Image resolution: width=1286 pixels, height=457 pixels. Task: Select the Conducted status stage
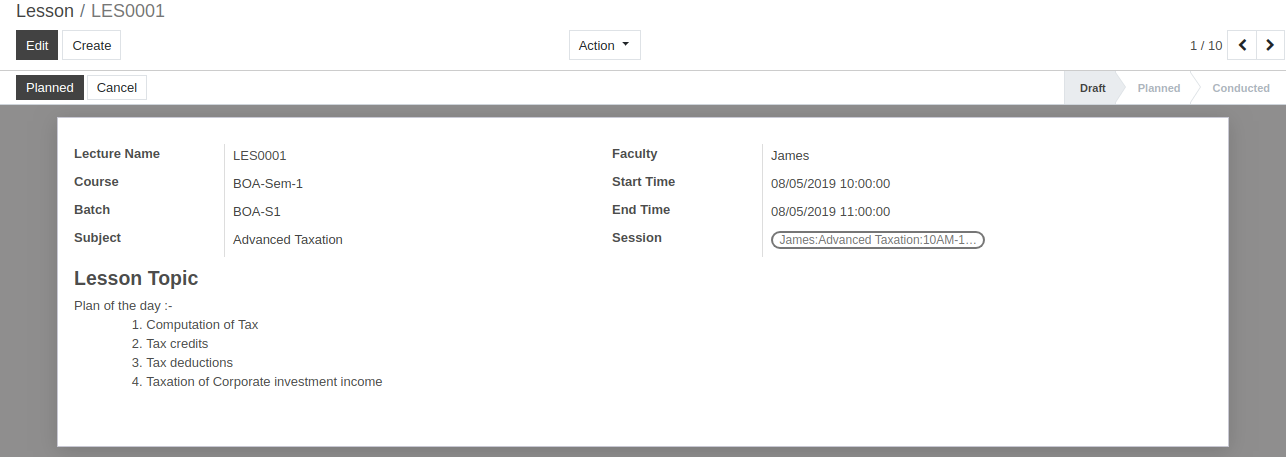1241,88
